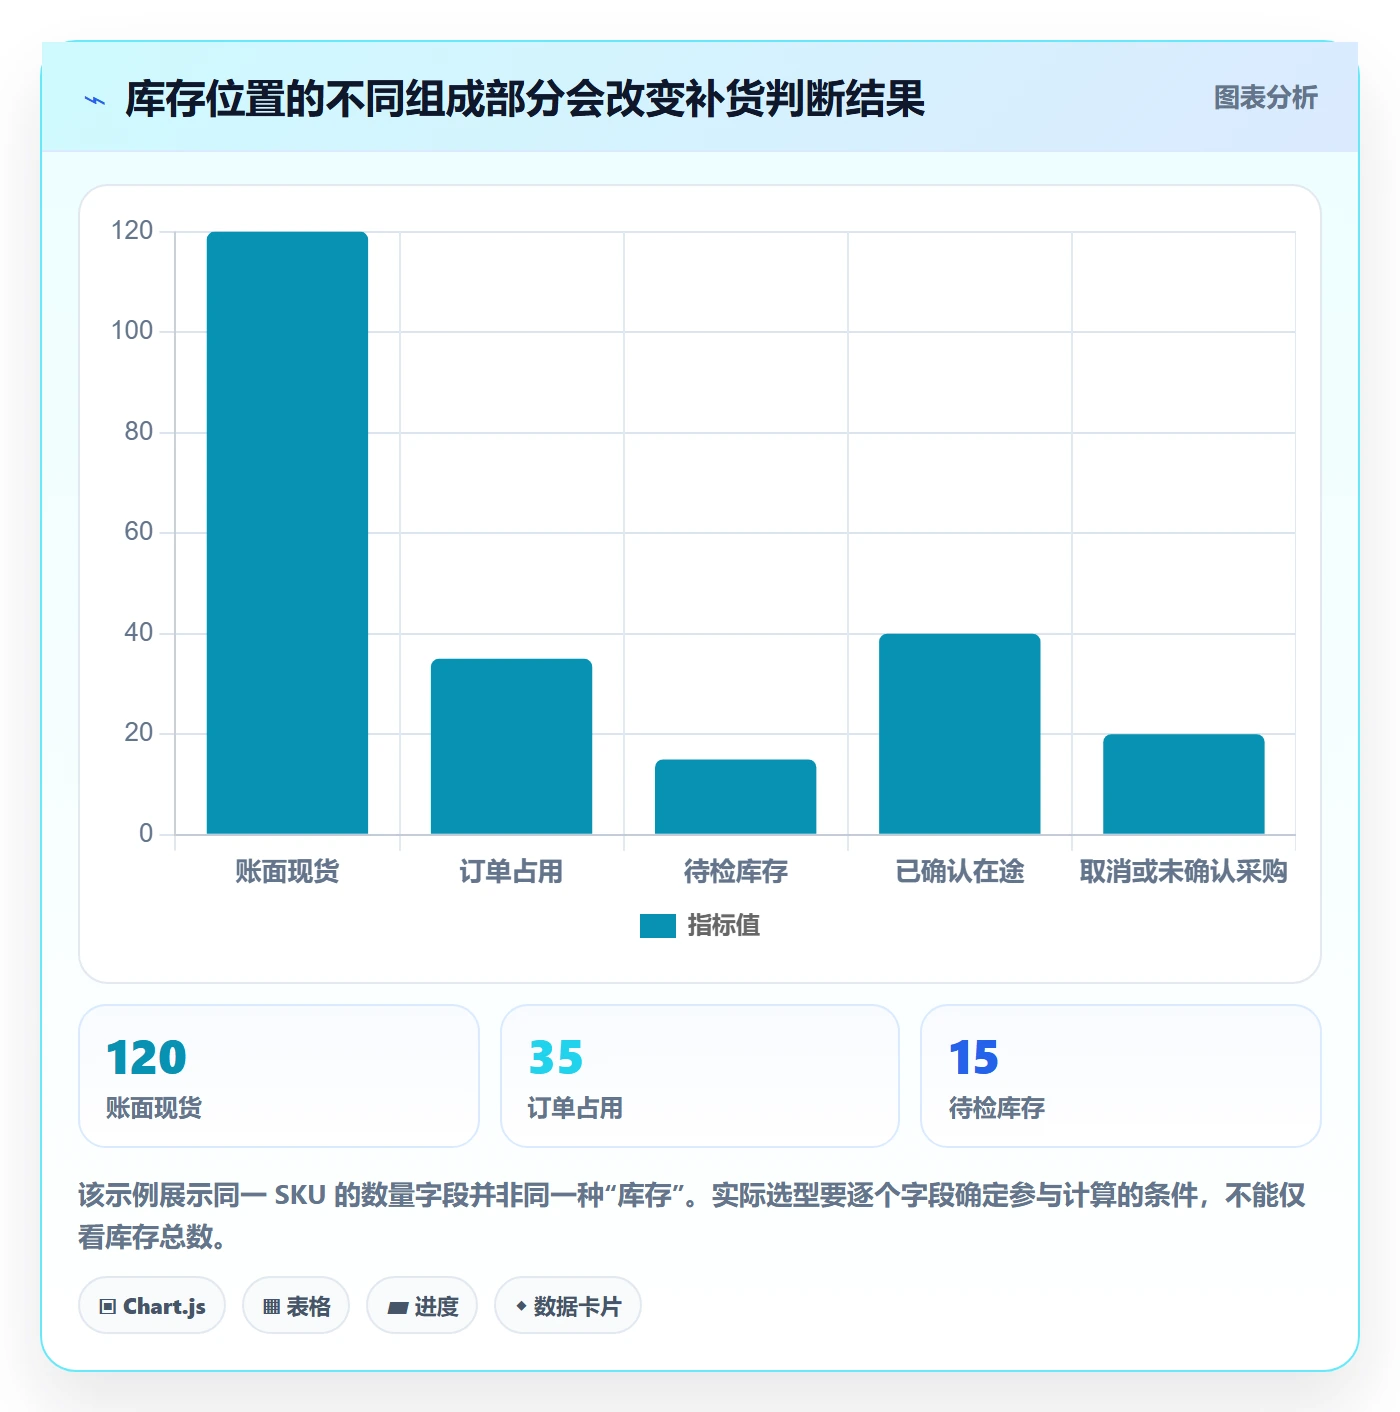Click the Chart.js tag chip
This screenshot has width=1400, height=1412.
click(x=152, y=1305)
